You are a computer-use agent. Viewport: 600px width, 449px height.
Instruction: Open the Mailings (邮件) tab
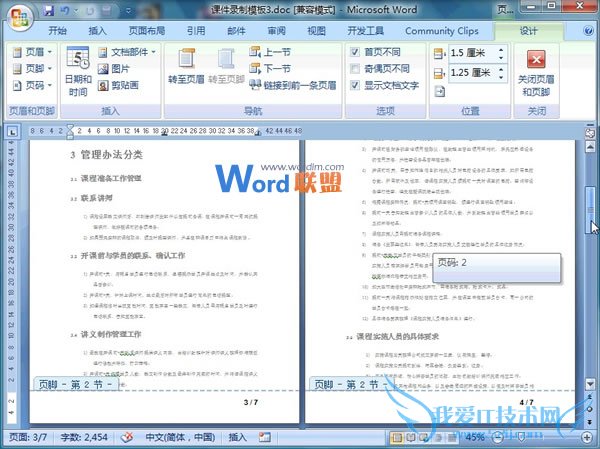point(236,31)
